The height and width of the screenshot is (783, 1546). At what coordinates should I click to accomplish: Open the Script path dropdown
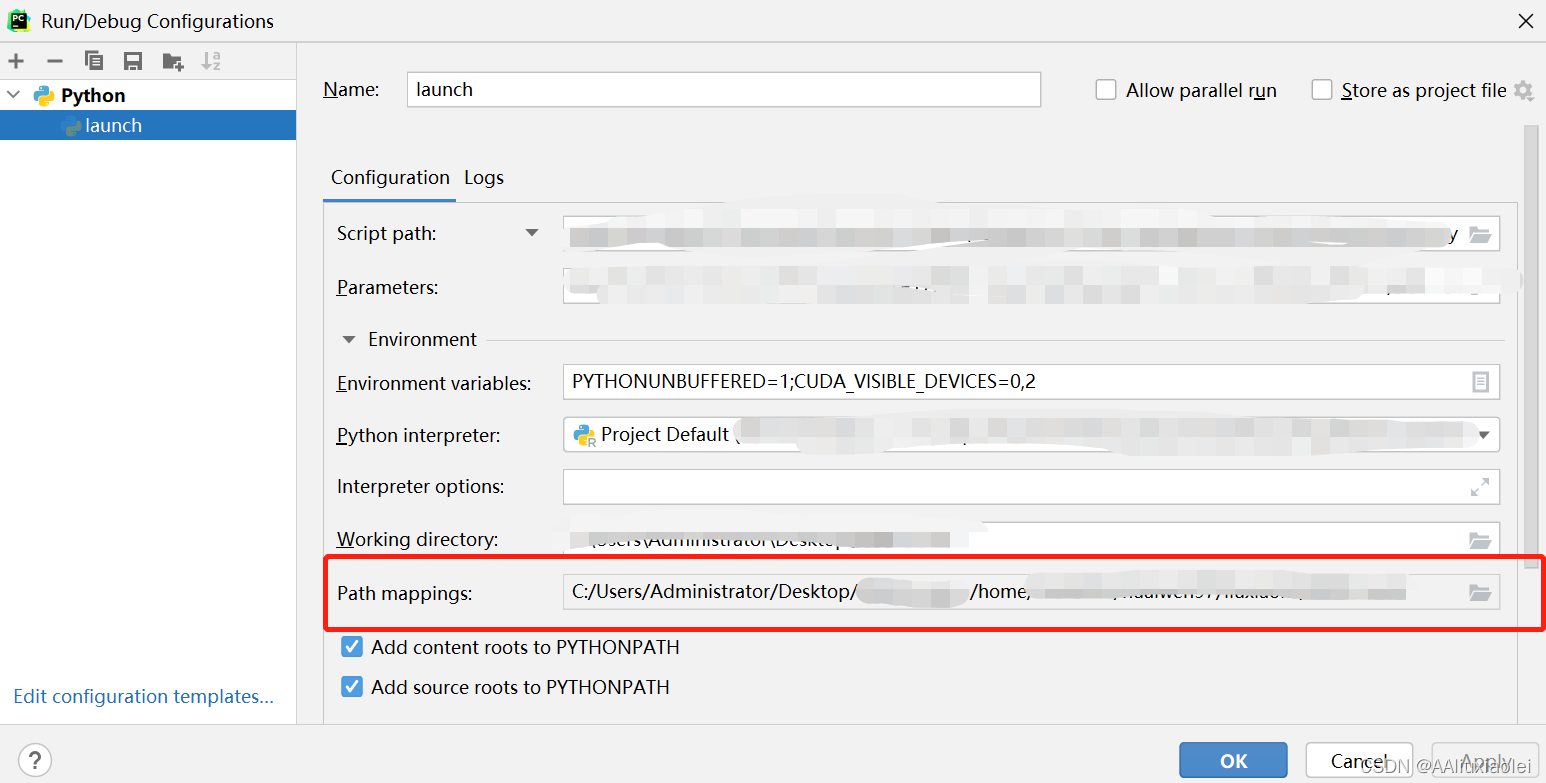click(533, 232)
